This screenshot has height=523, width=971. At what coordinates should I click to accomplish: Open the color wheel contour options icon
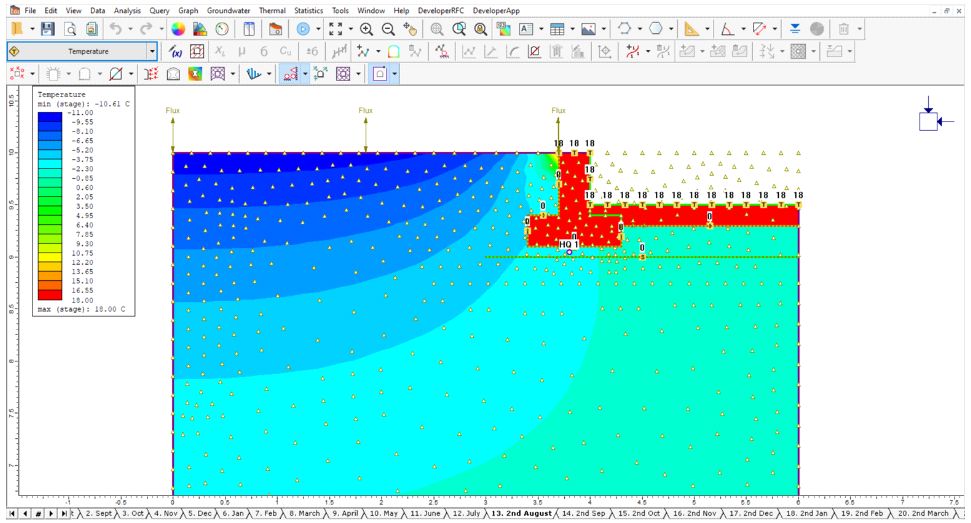point(178,30)
